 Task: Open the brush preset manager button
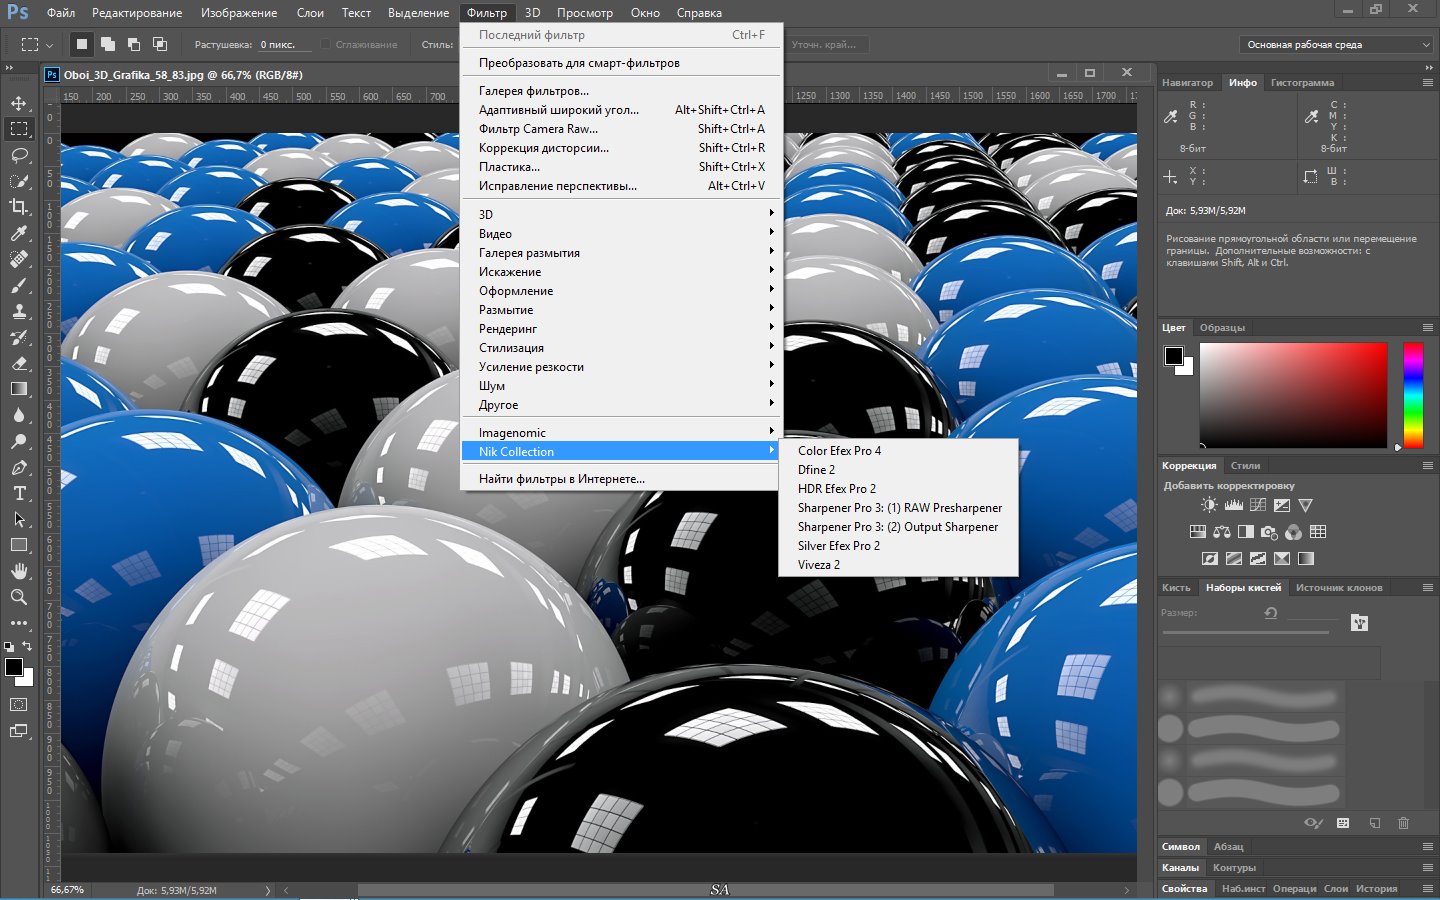click(x=1343, y=823)
